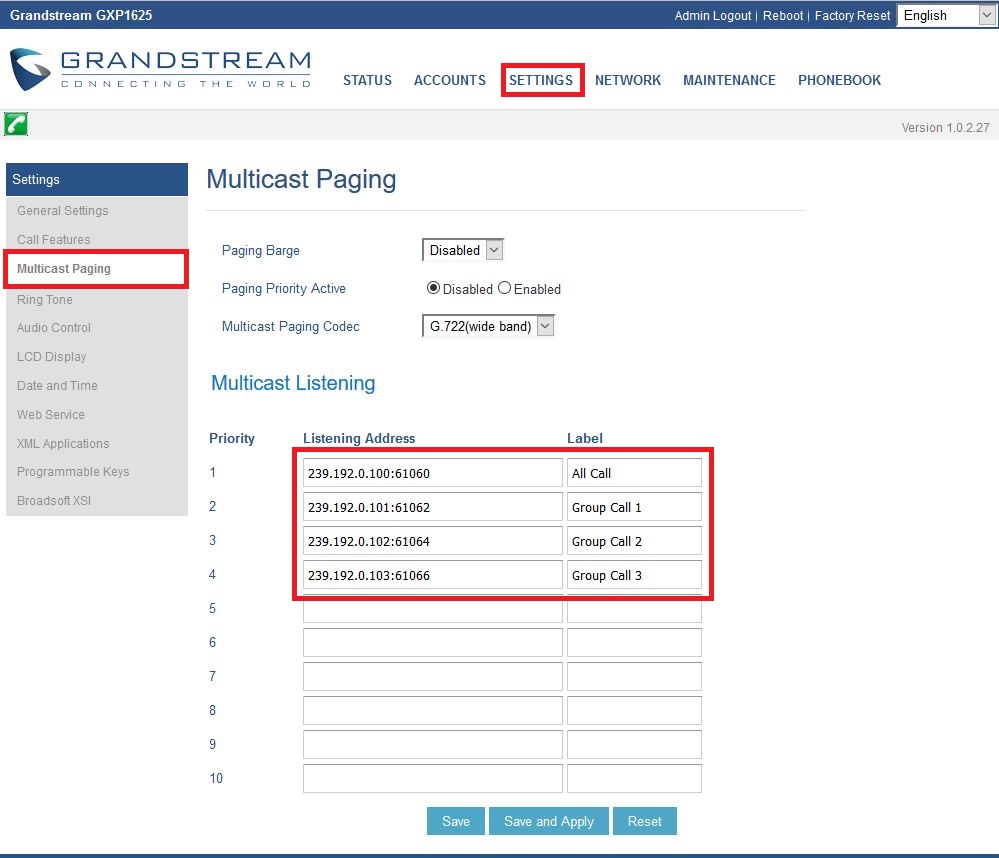Select Disabled for Paging Priority Active
Viewport: 999px width, 858px height.
pyautogui.click(x=434, y=288)
